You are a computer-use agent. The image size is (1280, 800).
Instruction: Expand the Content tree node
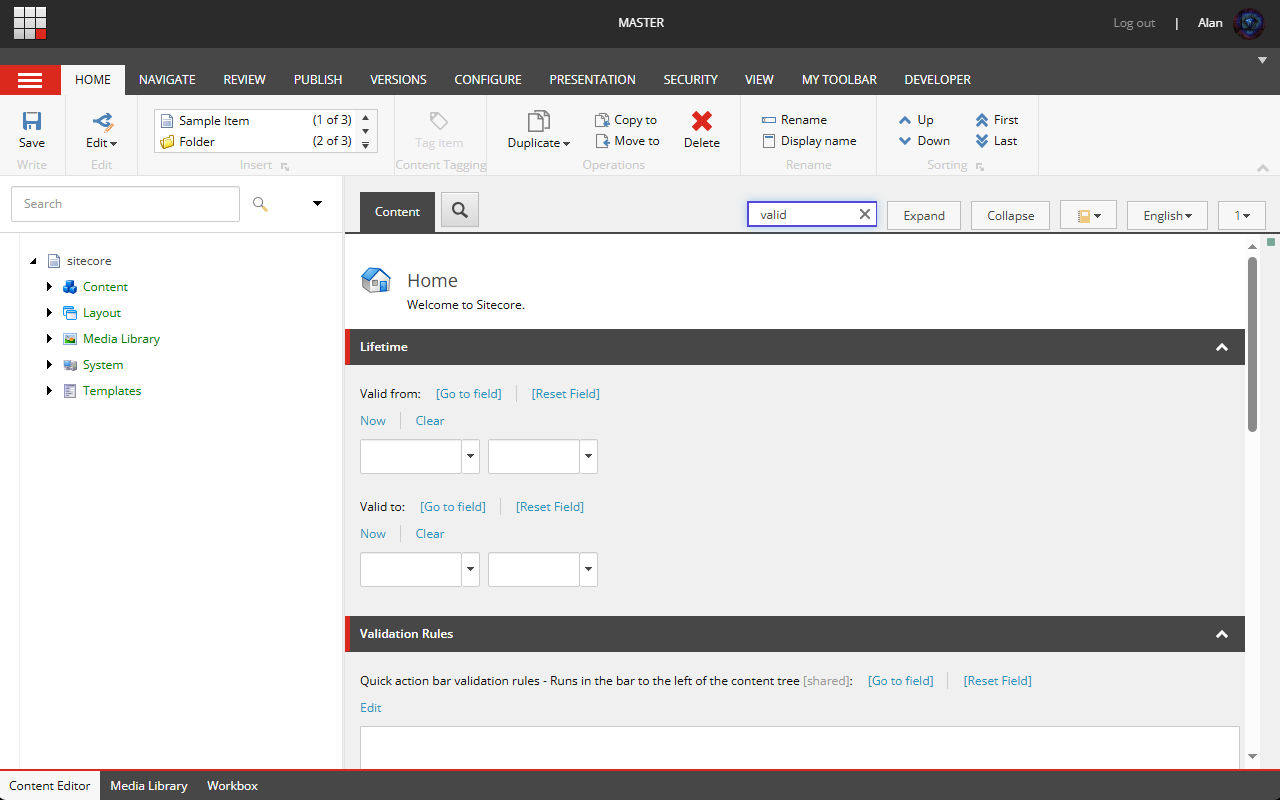[x=49, y=287]
